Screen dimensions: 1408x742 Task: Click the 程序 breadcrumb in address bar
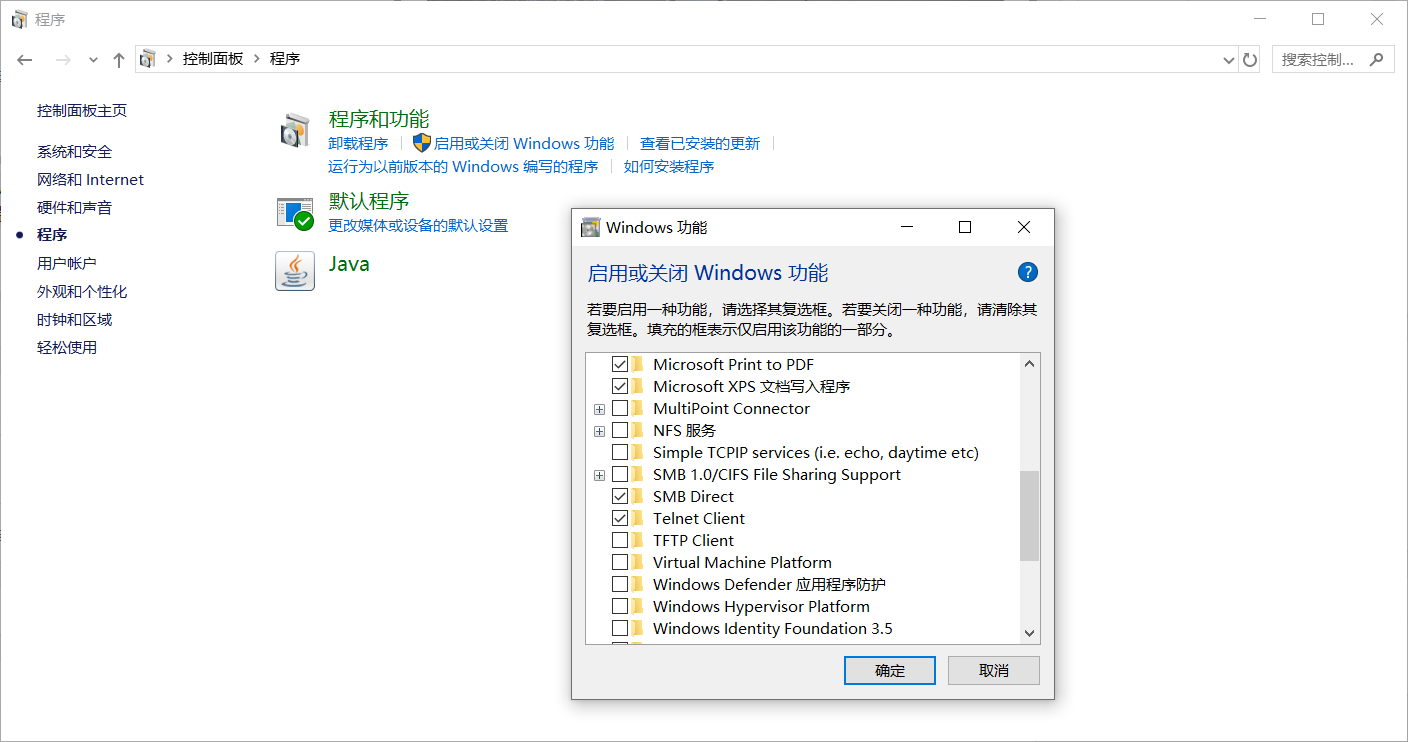(285, 59)
